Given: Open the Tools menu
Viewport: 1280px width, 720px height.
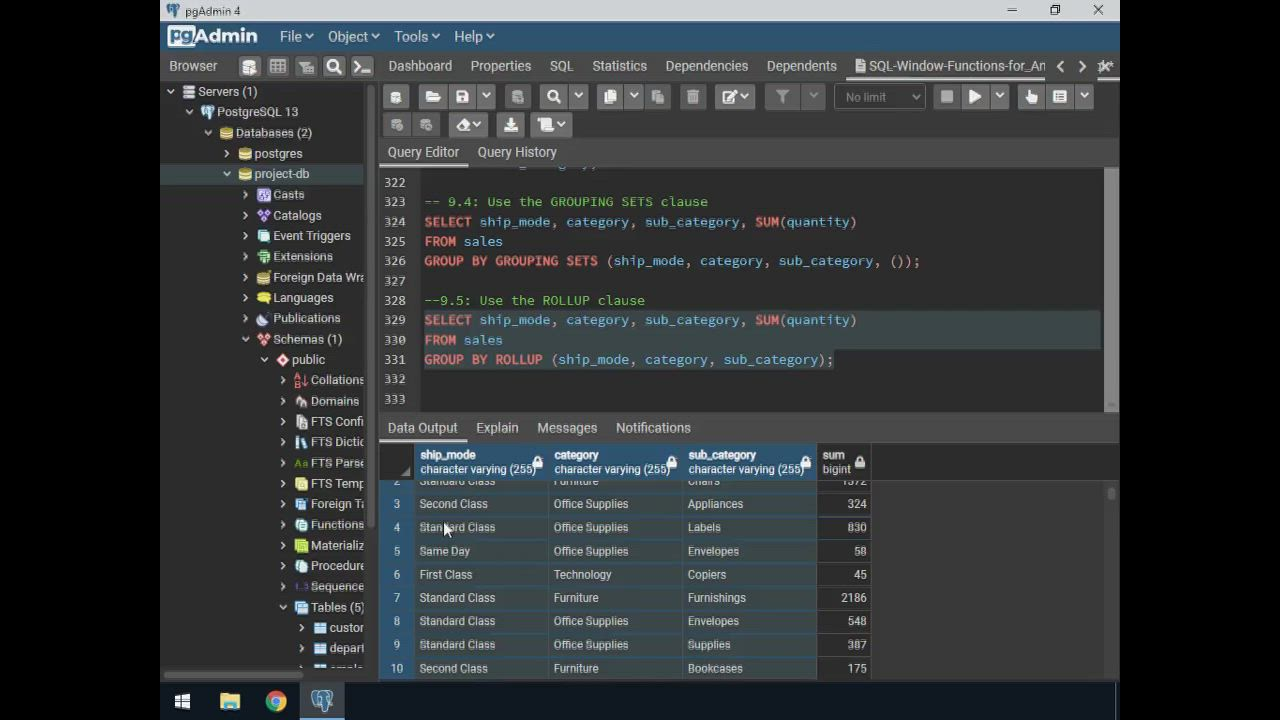Looking at the screenshot, I should click(x=416, y=36).
